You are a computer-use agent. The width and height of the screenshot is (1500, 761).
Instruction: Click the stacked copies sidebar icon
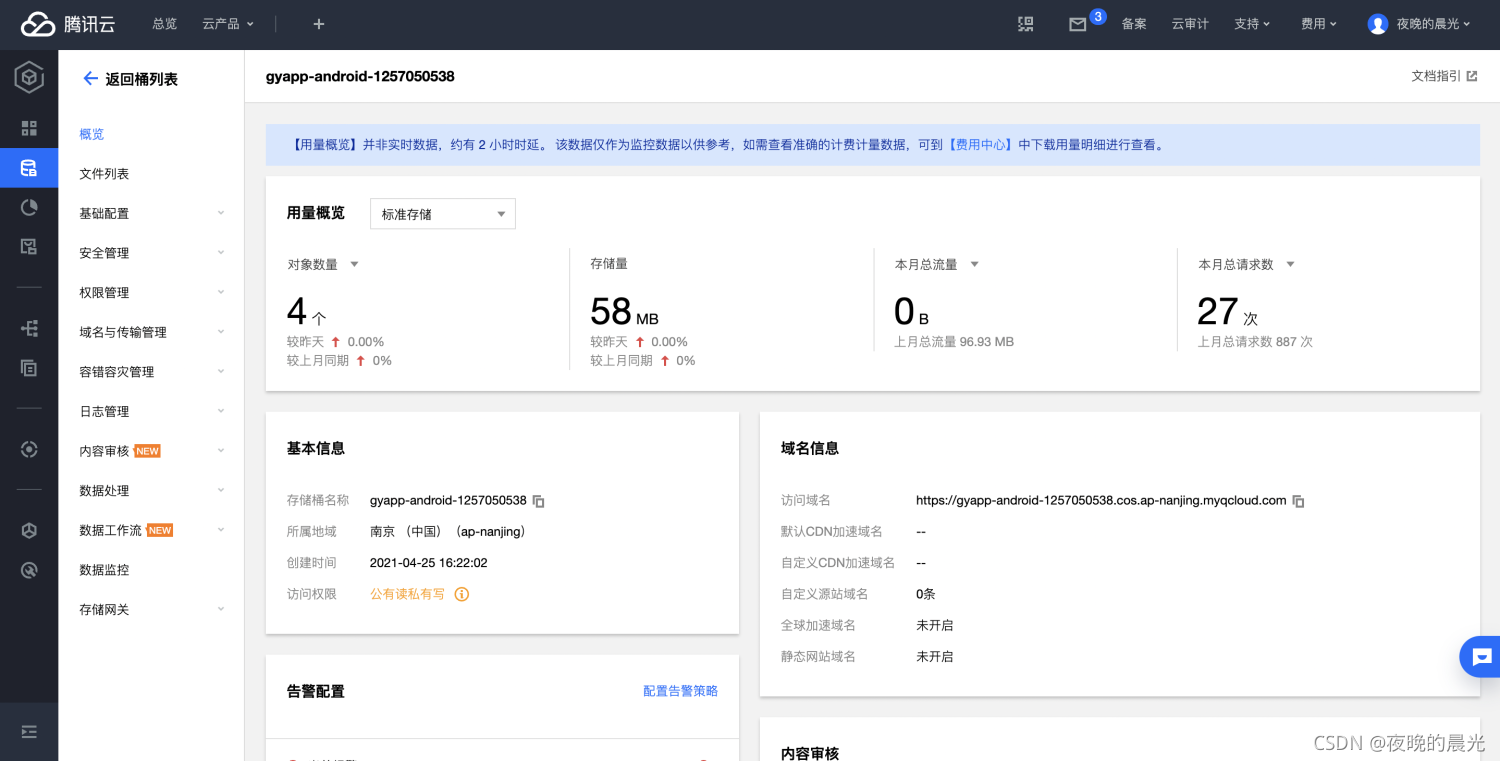click(29, 368)
